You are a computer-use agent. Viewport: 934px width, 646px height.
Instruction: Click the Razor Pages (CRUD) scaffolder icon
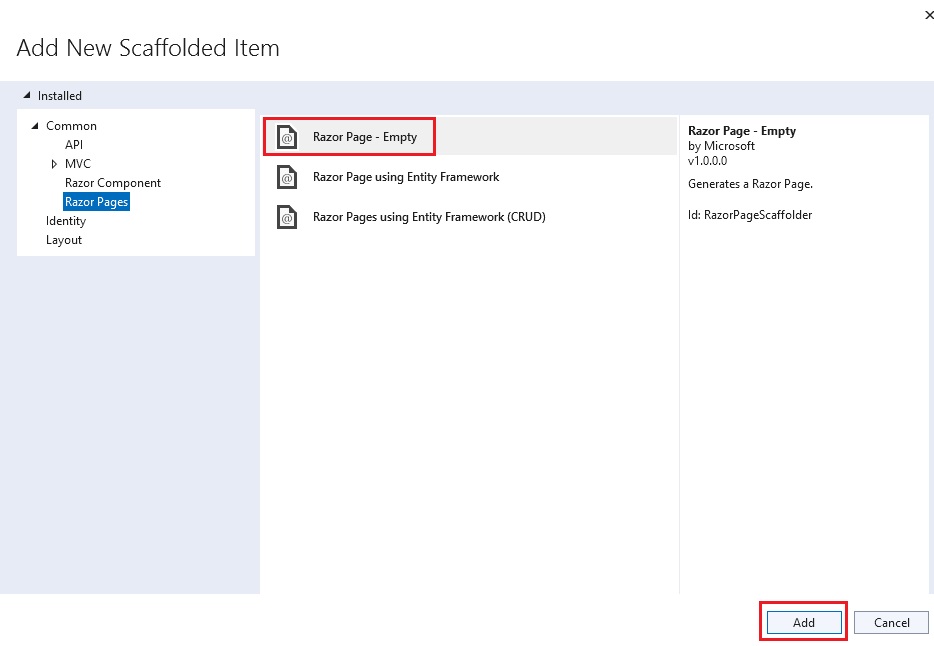(287, 217)
